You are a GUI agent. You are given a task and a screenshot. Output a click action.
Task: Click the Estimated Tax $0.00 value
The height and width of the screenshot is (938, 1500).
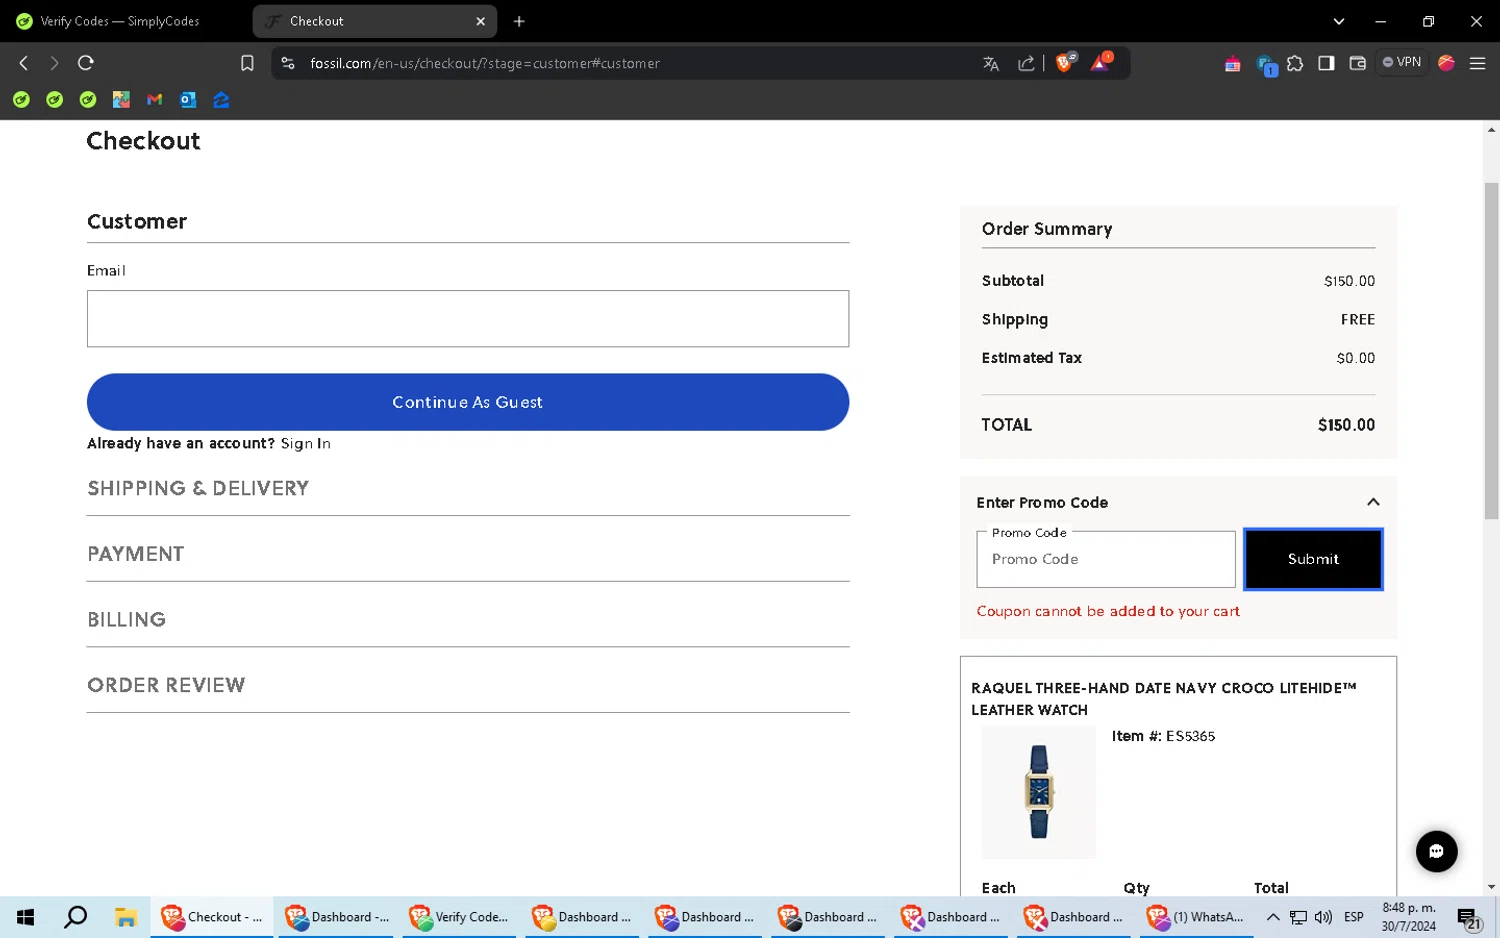point(1356,358)
